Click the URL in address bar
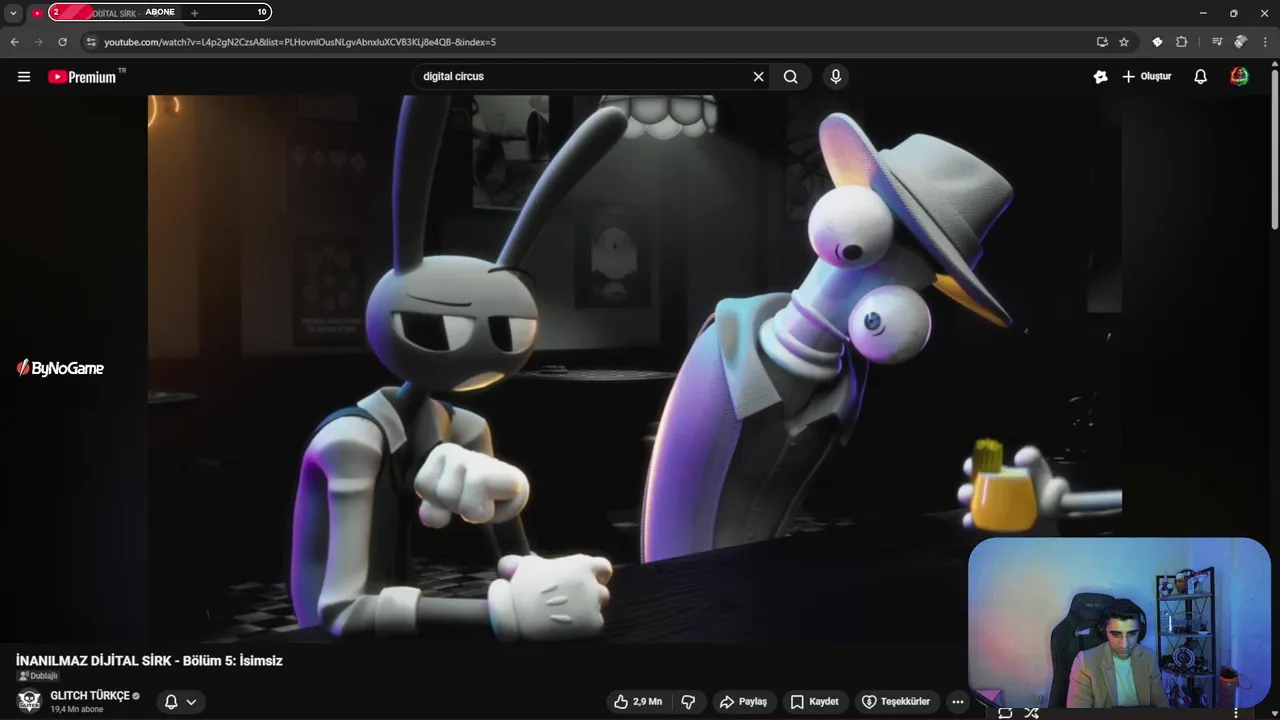The image size is (1280, 720). click(300, 42)
